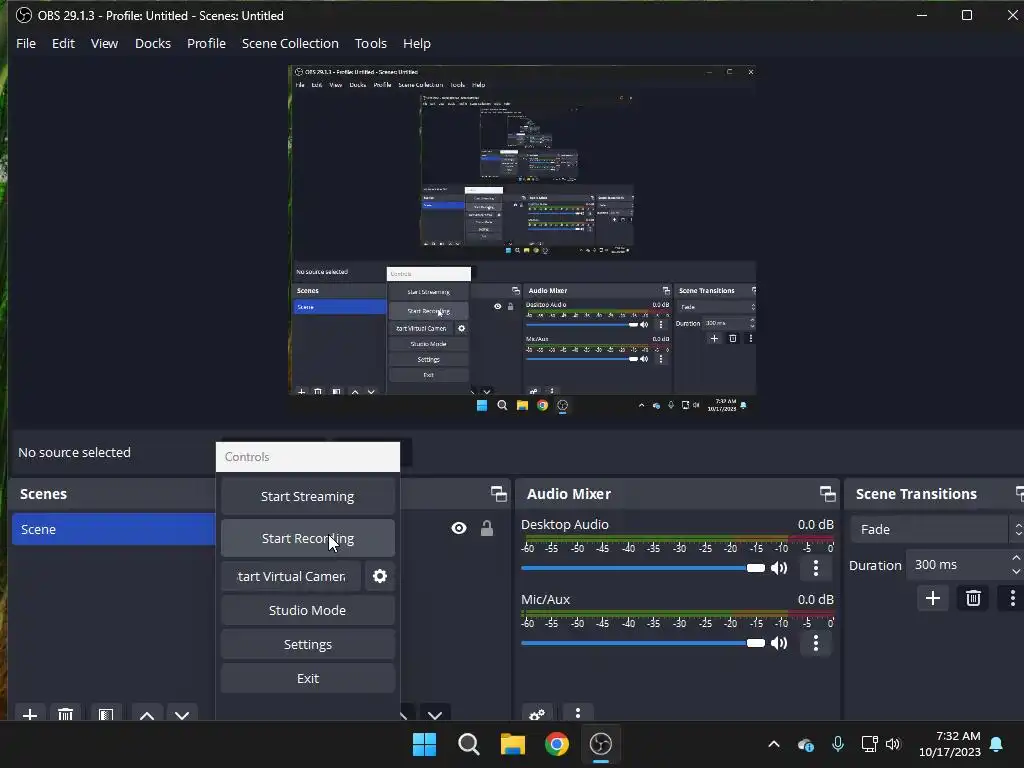Open the Docks menu
This screenshot has width=1024, height=768.
153,43
